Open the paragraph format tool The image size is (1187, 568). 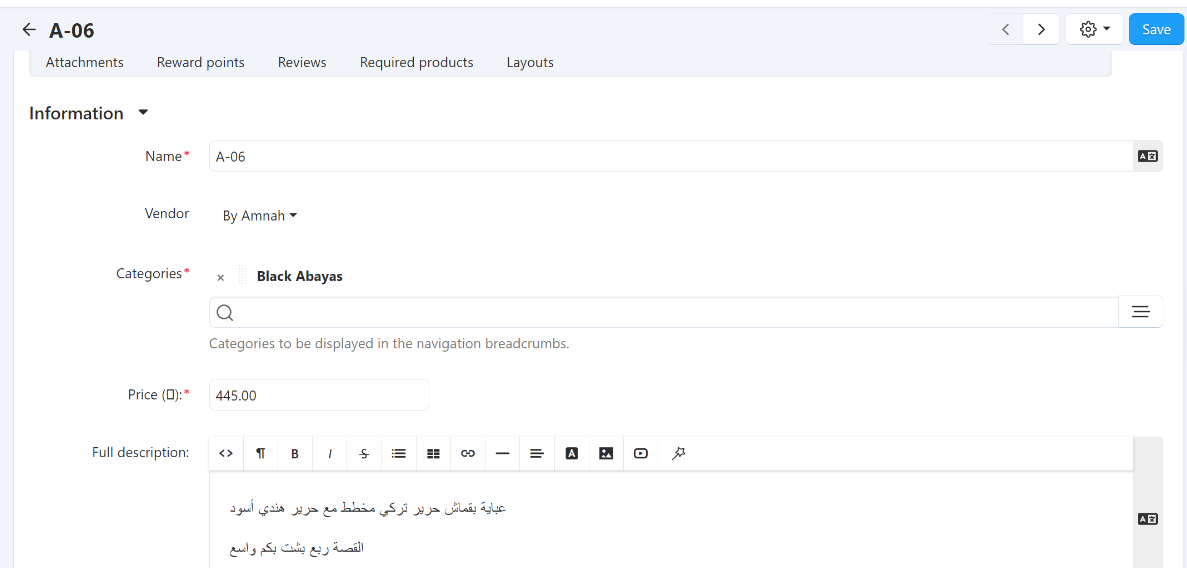260,453
